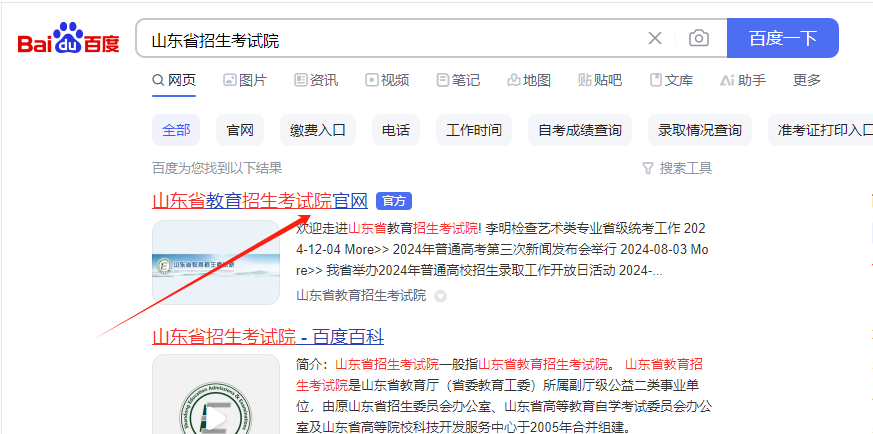
Task: Open image search via camera icon
Action: point(699,38)
